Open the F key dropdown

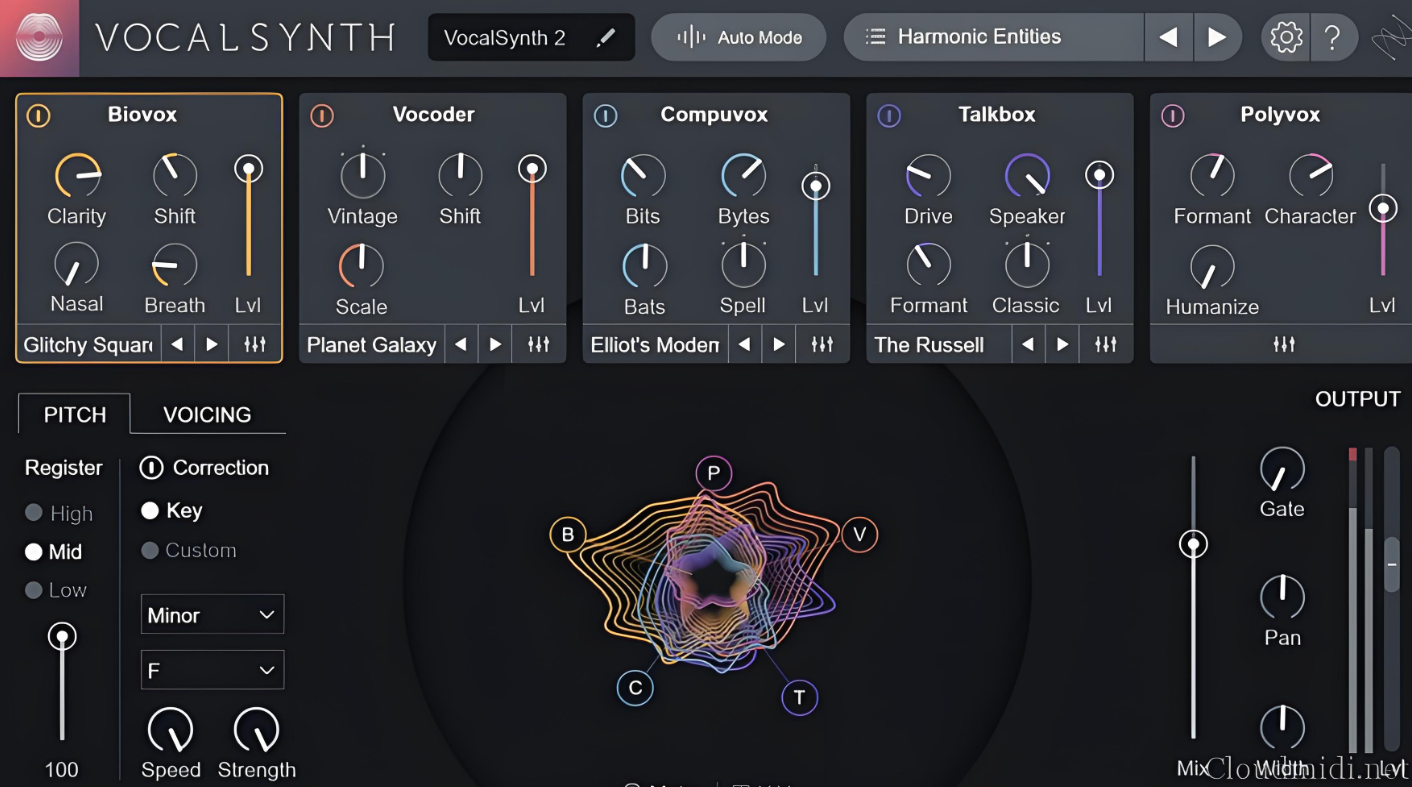pyautogui.click(x=212, y=670)
